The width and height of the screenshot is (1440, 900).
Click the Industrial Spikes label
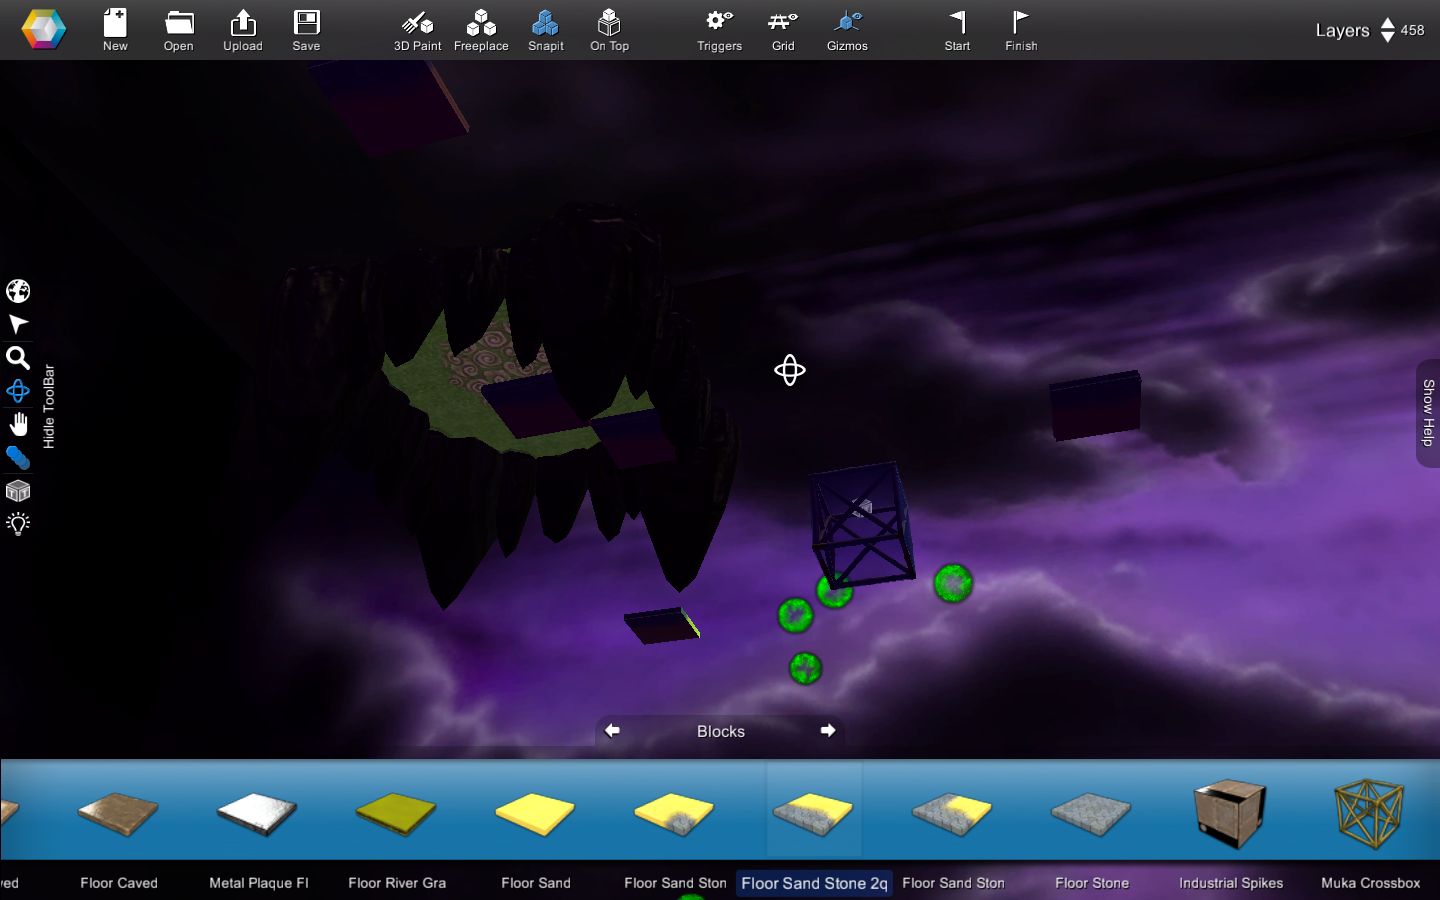pyautogui.click(x=1231, y=883)
